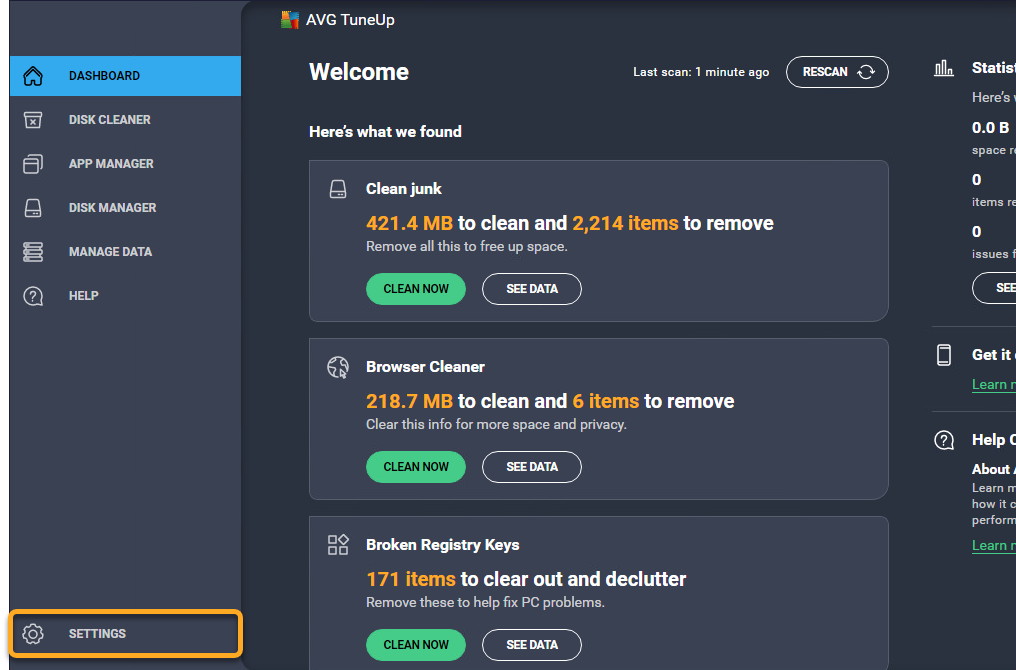Click the Statistics bar chart icon
Viewport: 1016px width, 670px height.
(x=943, y=69)
